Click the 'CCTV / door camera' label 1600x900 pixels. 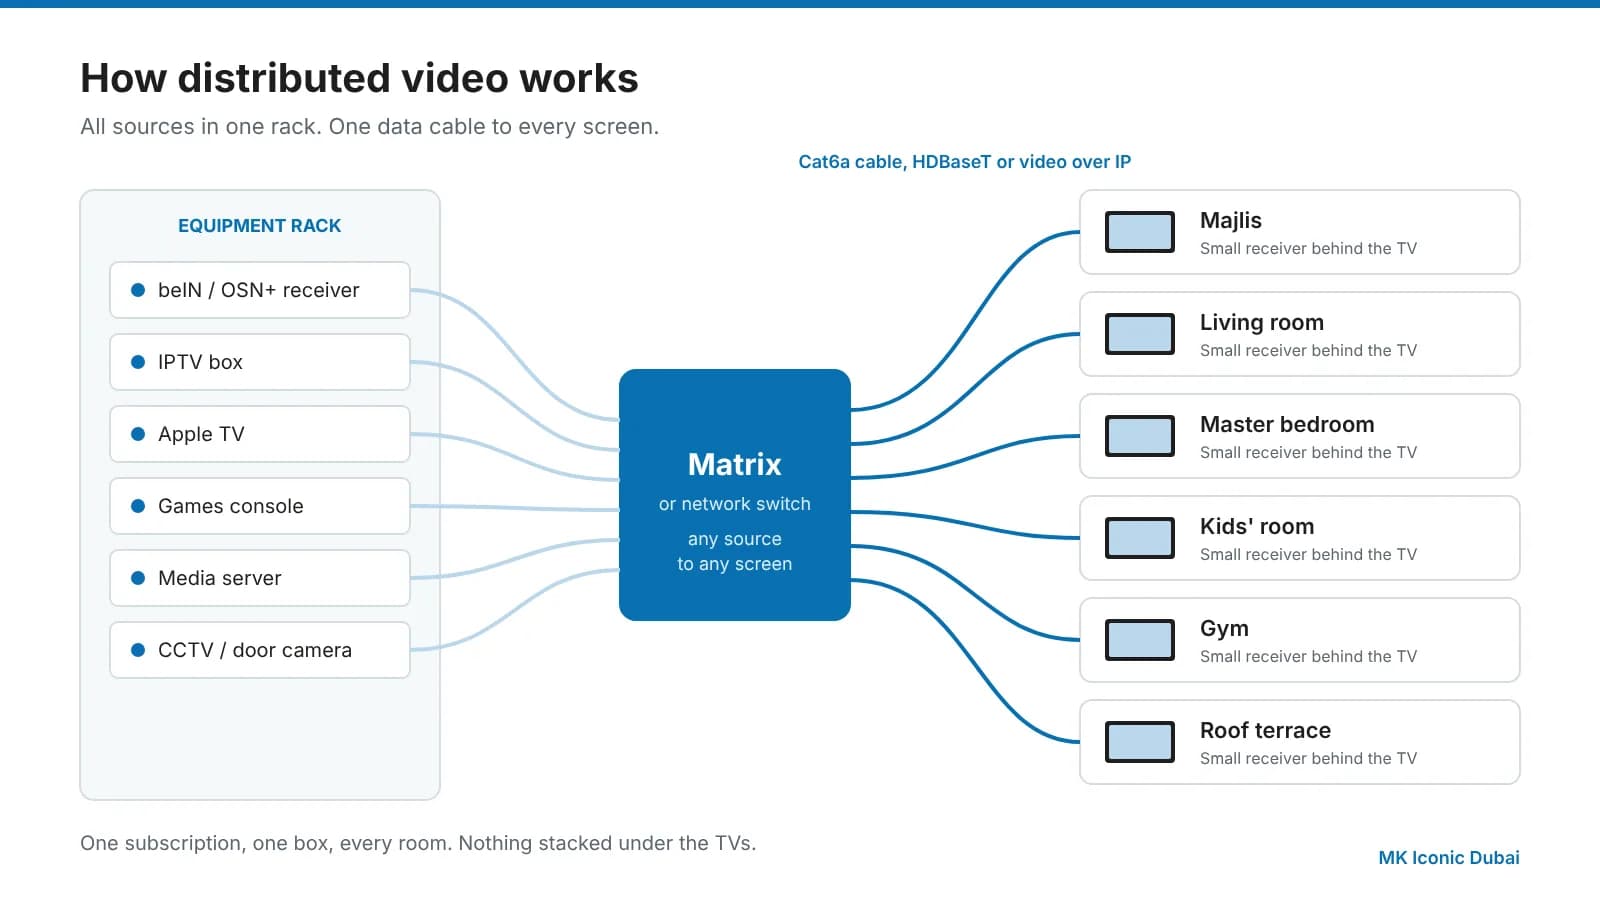[x=255, y=650]
